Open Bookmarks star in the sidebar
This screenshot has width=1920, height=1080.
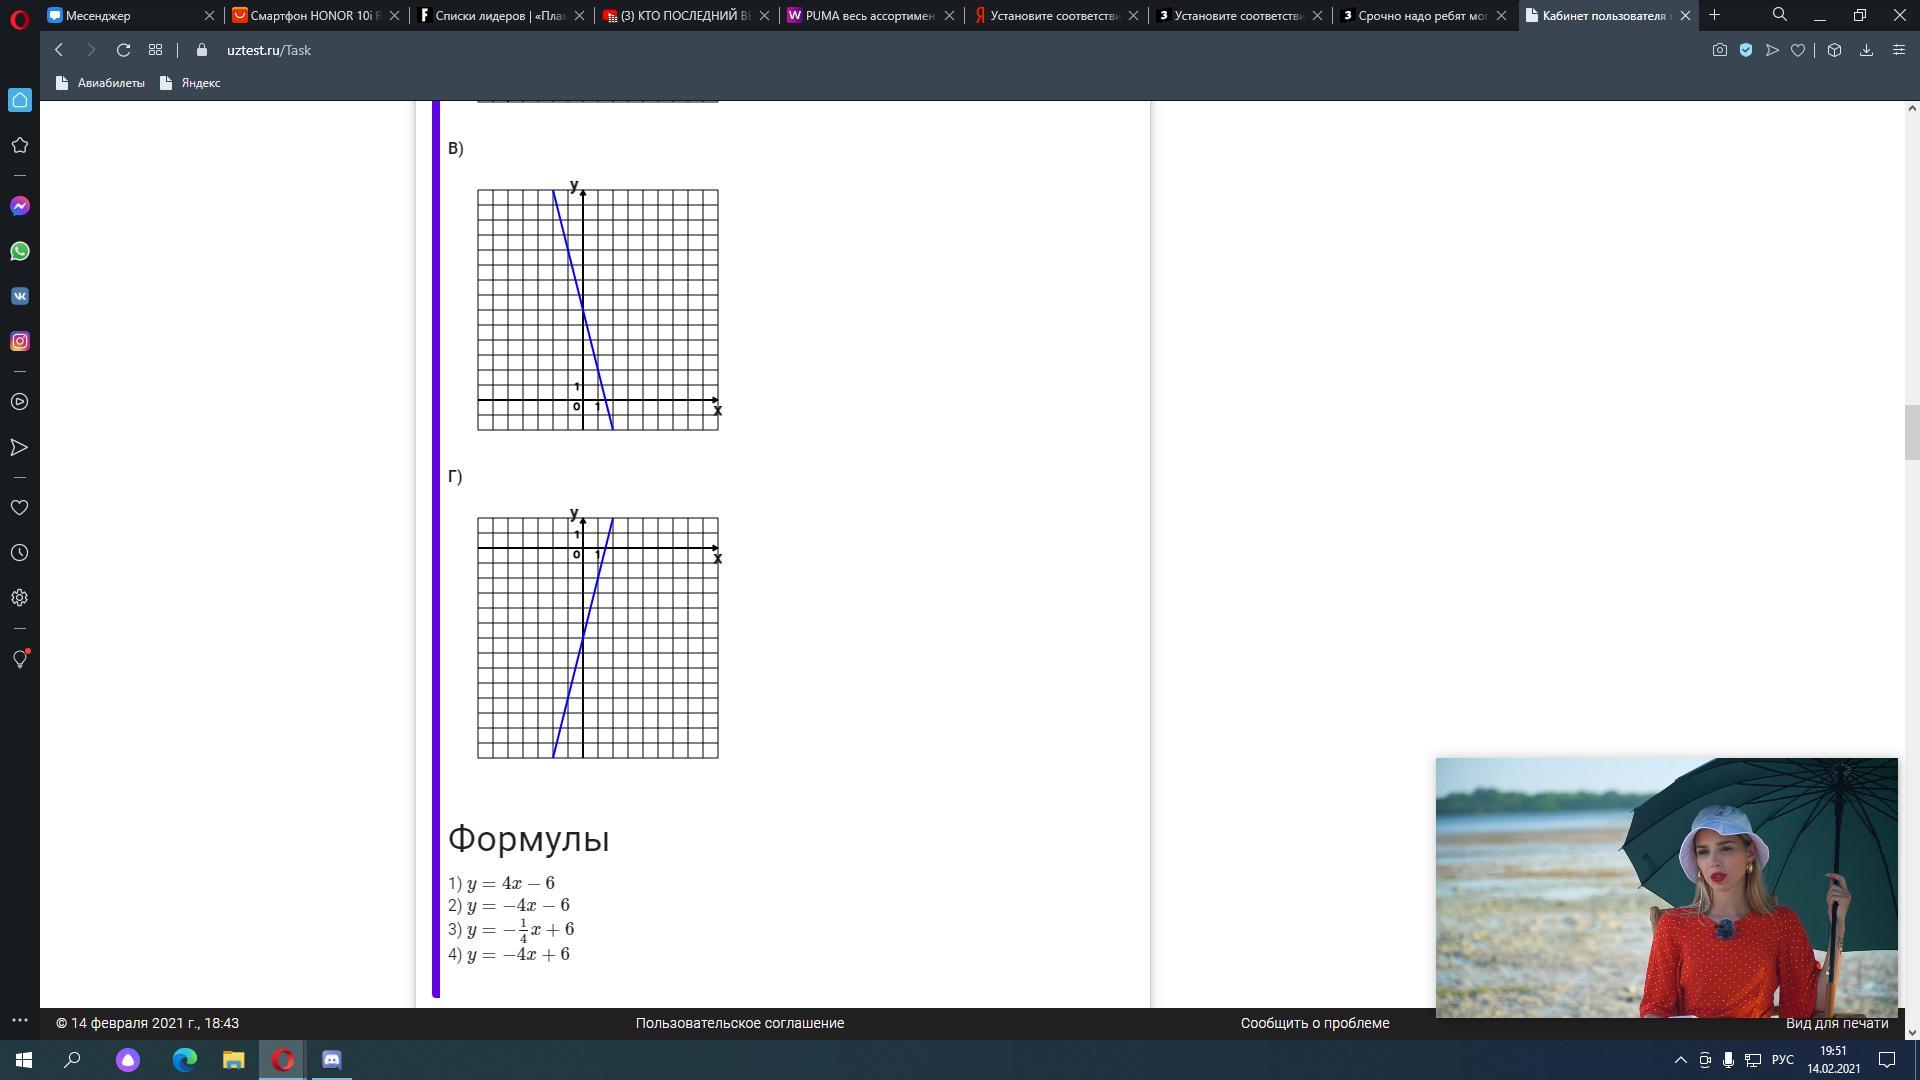coord(19,145)
